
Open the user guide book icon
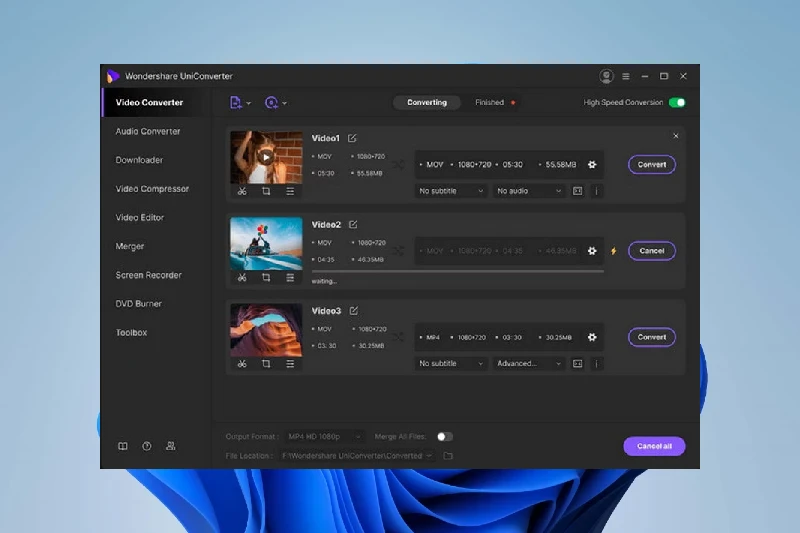click(123, 446)
